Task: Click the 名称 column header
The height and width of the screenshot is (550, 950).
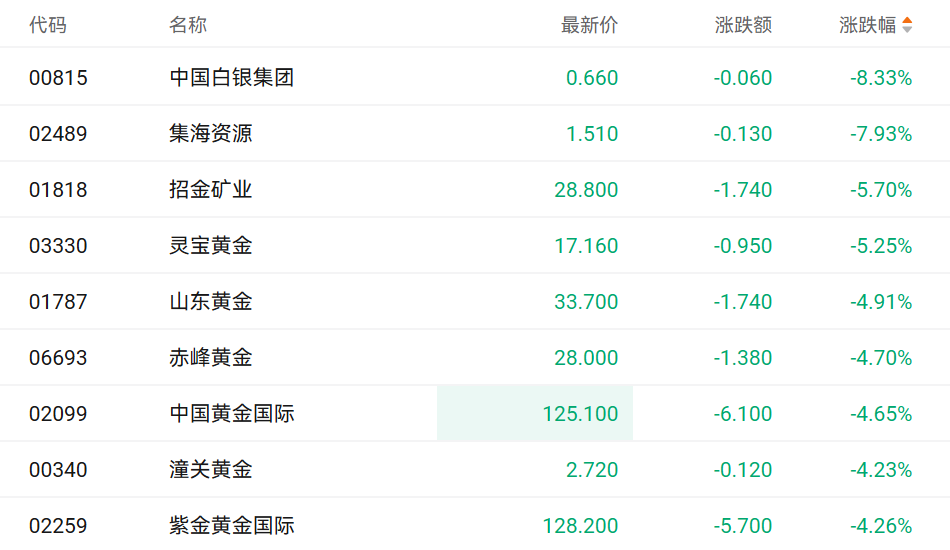Action: [188, 25]
